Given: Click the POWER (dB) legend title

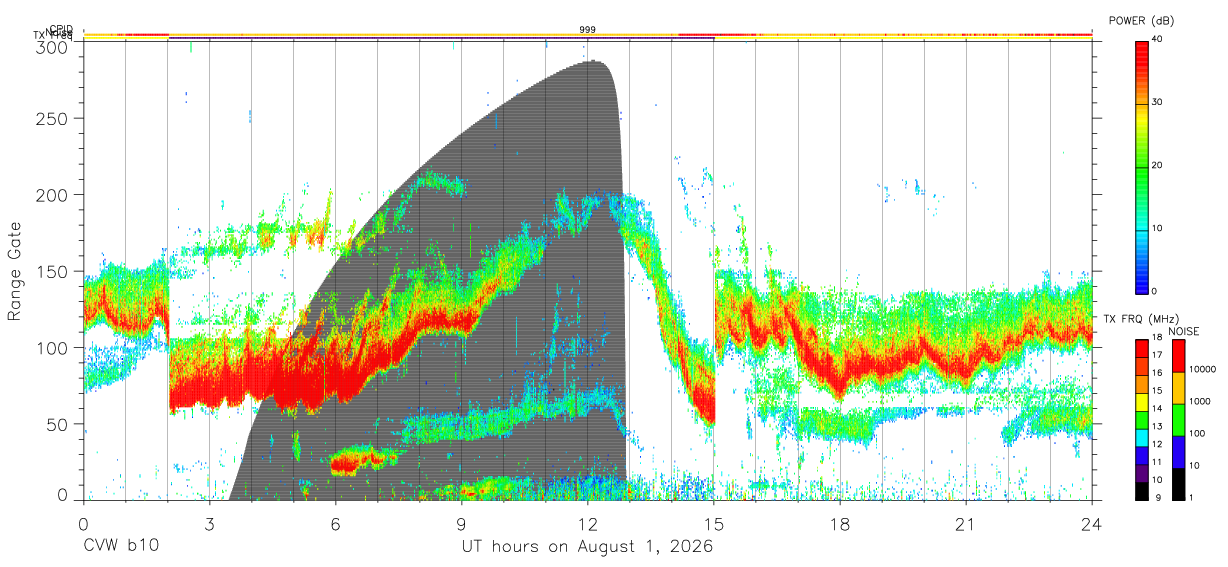Looking at the screenshot, I should click(x=1142, y=21).
